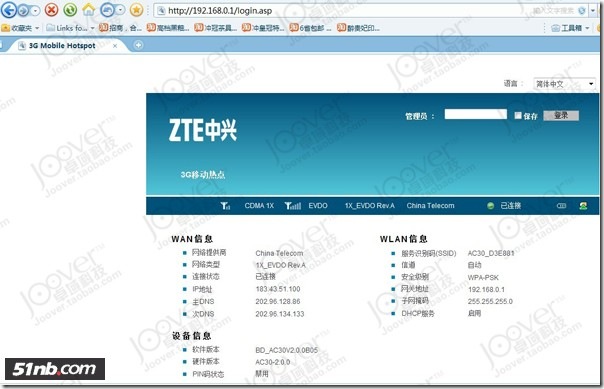Stop page loading with red X icon

pyautogui.click(x=51, y=10)
